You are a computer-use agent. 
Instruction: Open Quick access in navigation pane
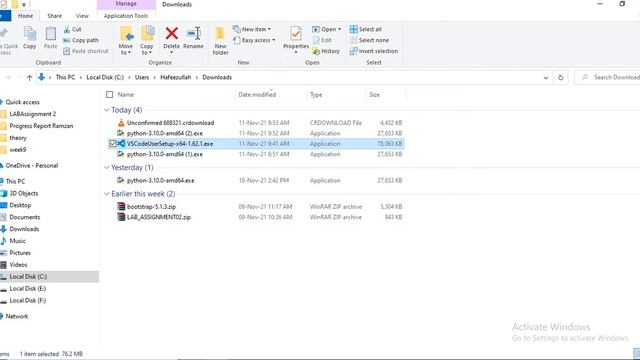[x=22, y=102]
